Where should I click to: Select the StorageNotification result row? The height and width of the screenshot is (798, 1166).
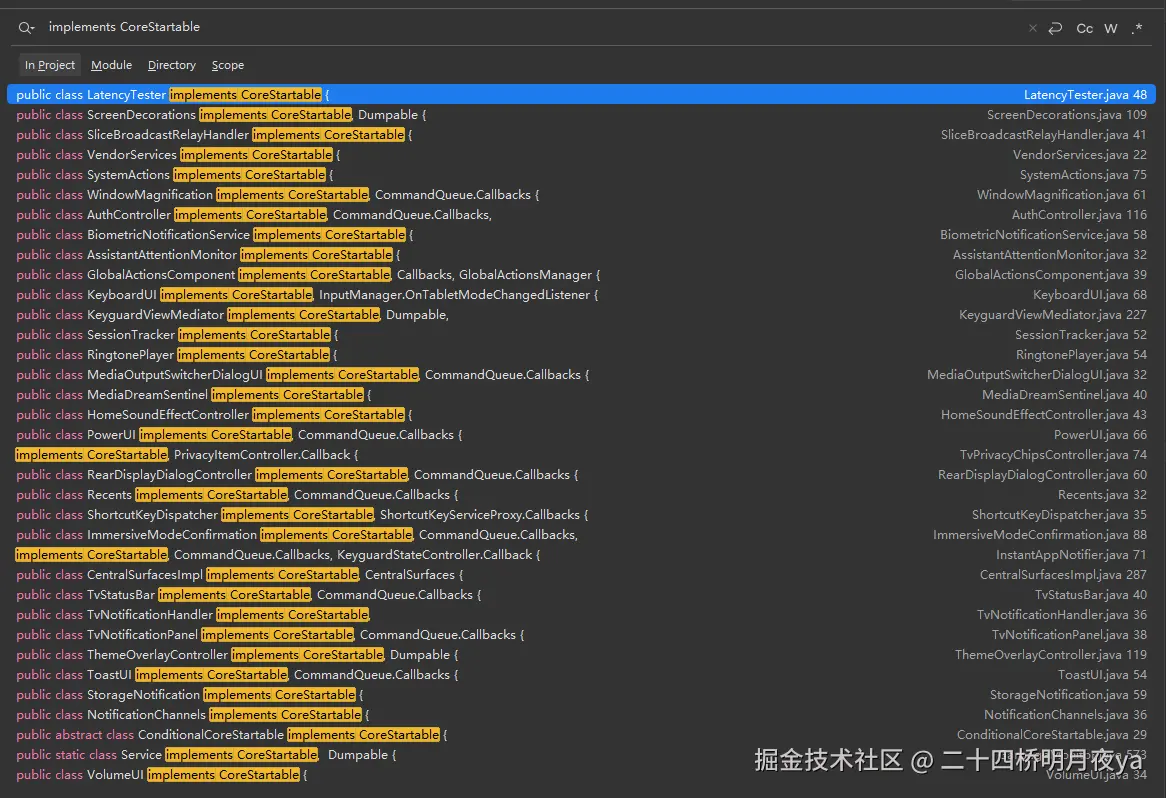click(582, 695)
